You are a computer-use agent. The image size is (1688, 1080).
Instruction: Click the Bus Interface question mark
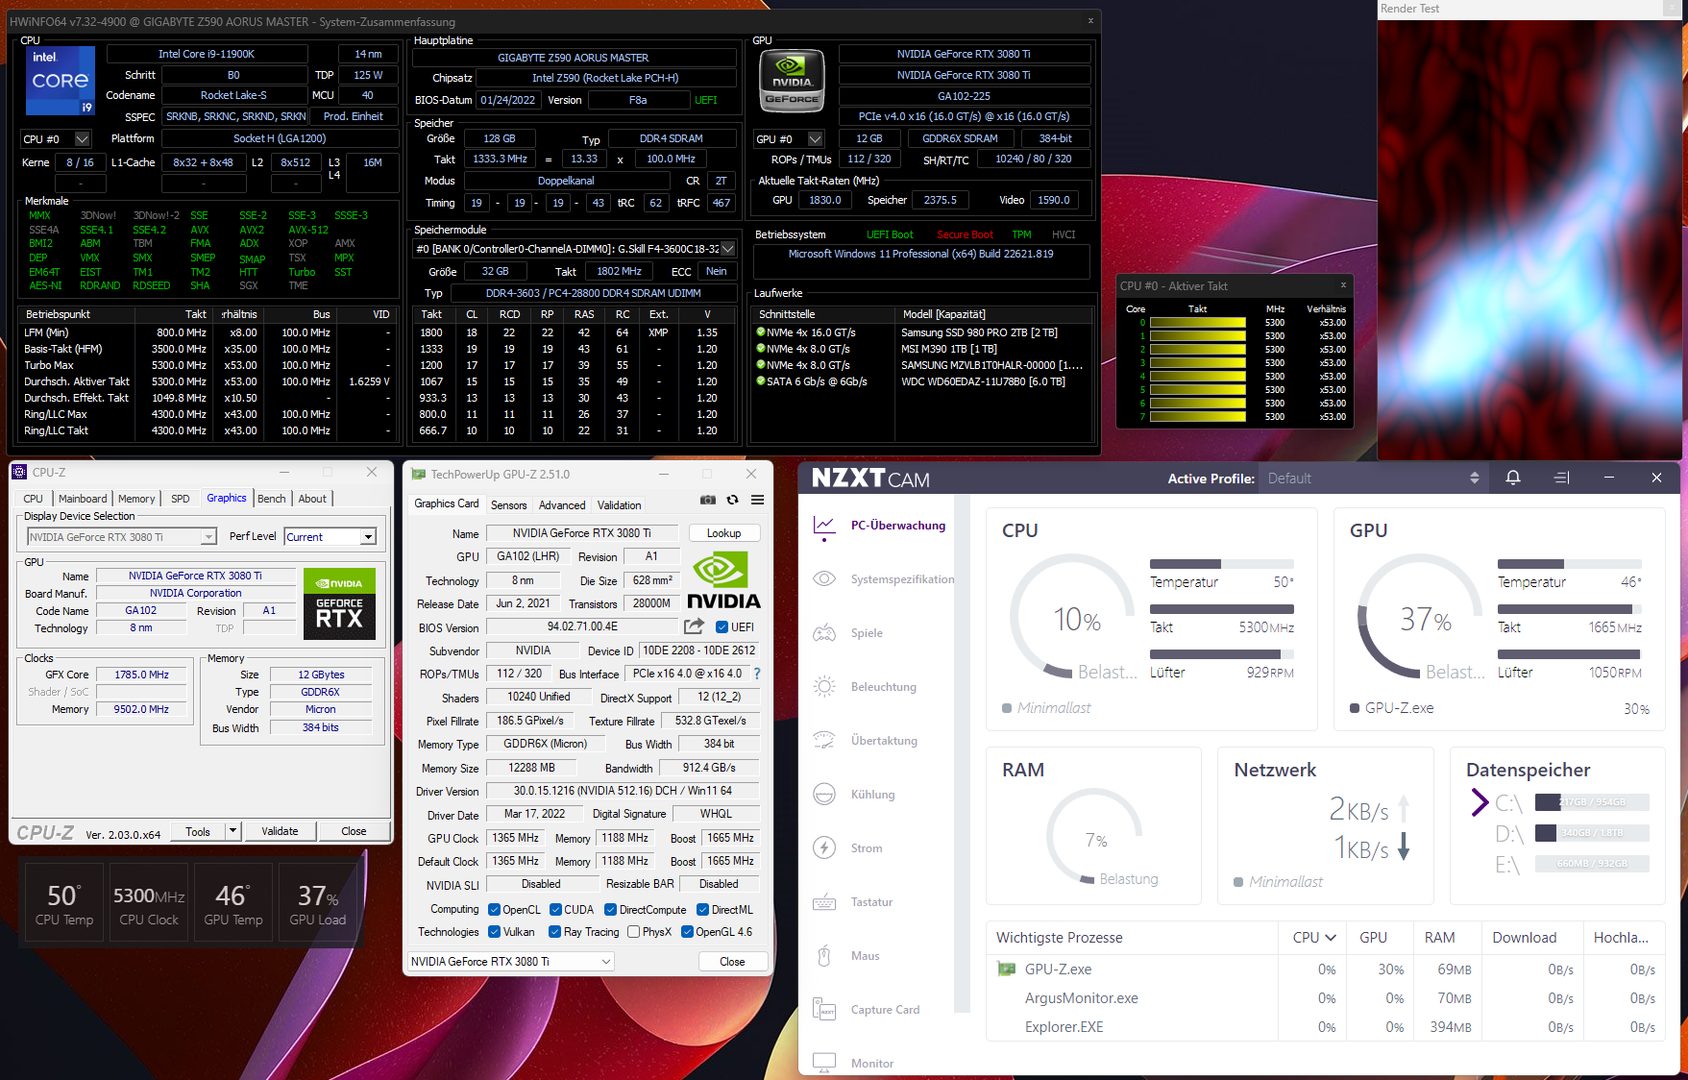pyautogui.click(x=757, y=674)
